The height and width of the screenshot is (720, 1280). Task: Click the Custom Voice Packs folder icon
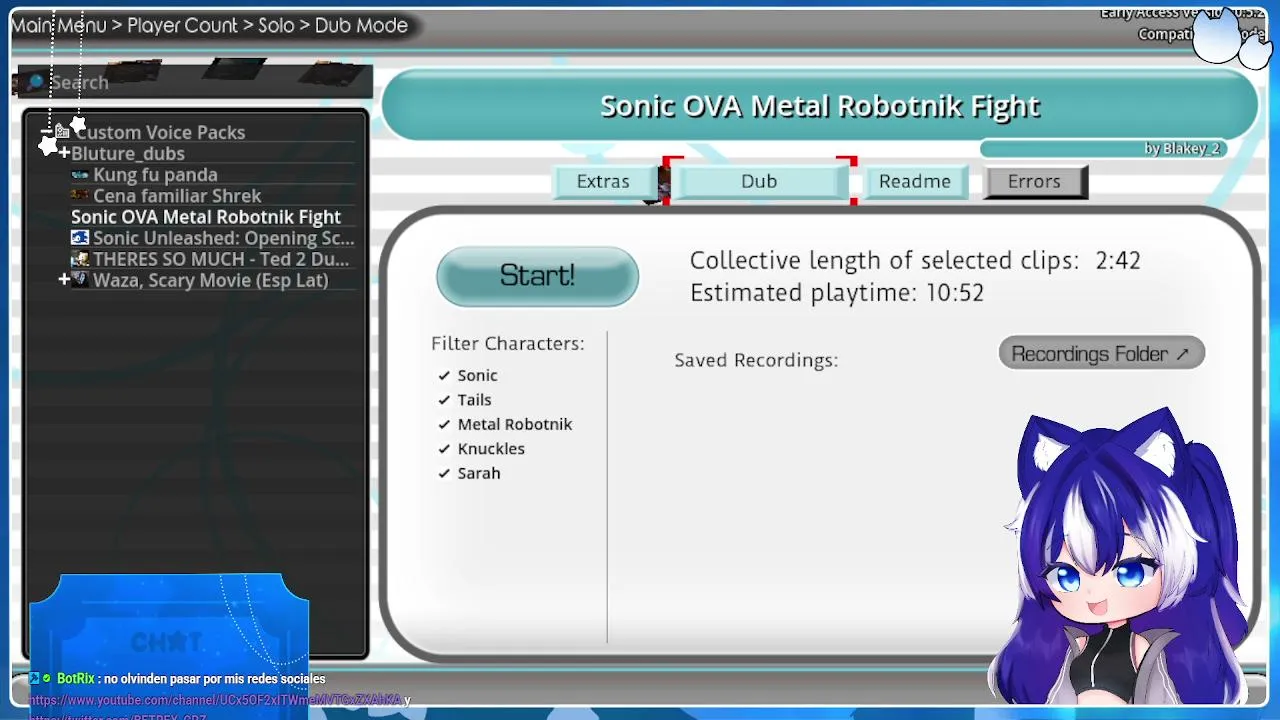(62, 131)
